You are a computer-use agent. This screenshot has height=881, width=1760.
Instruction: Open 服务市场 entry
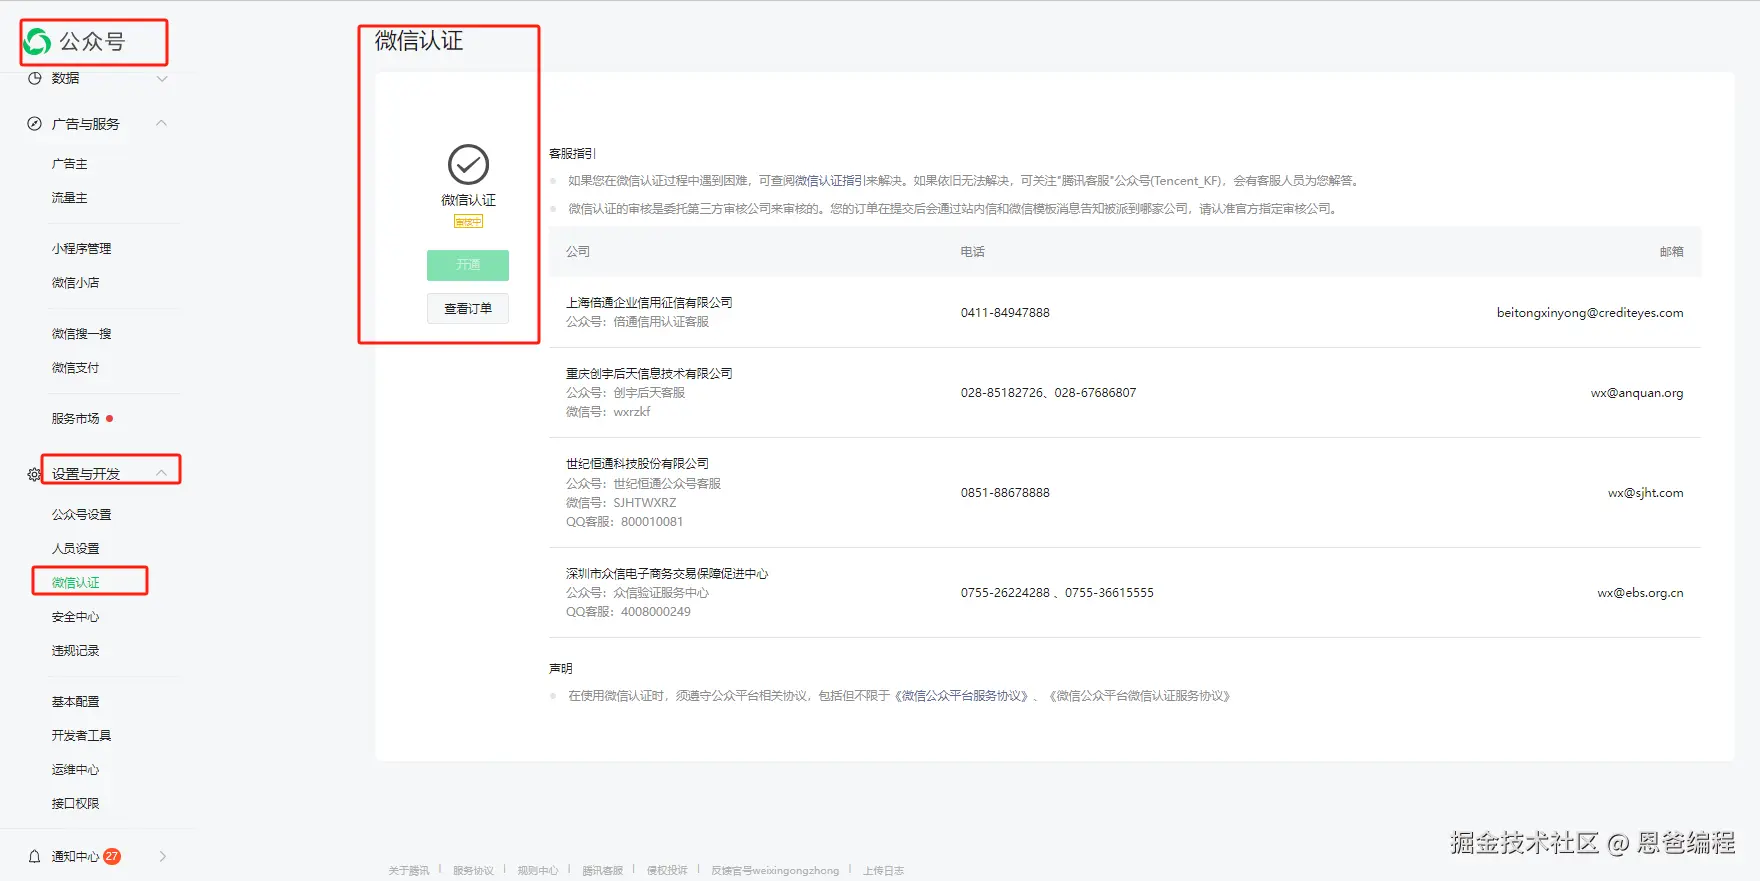tap(76, 419)
